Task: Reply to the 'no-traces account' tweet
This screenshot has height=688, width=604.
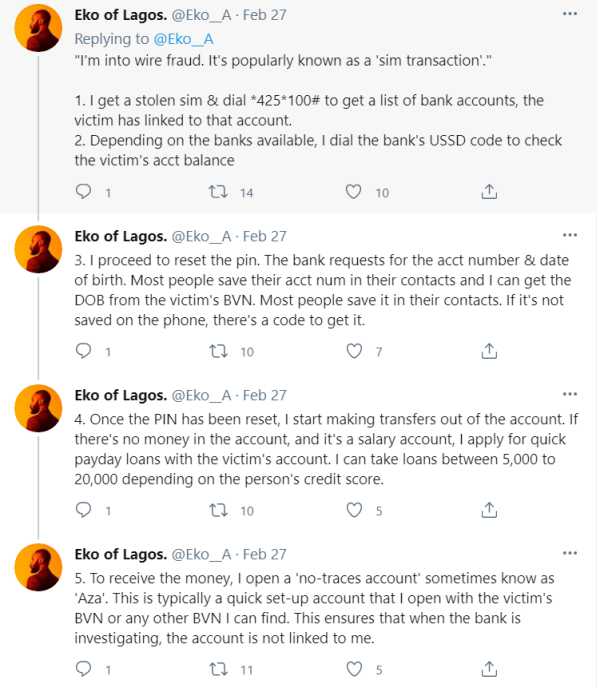Action: (x=84, y=669)
